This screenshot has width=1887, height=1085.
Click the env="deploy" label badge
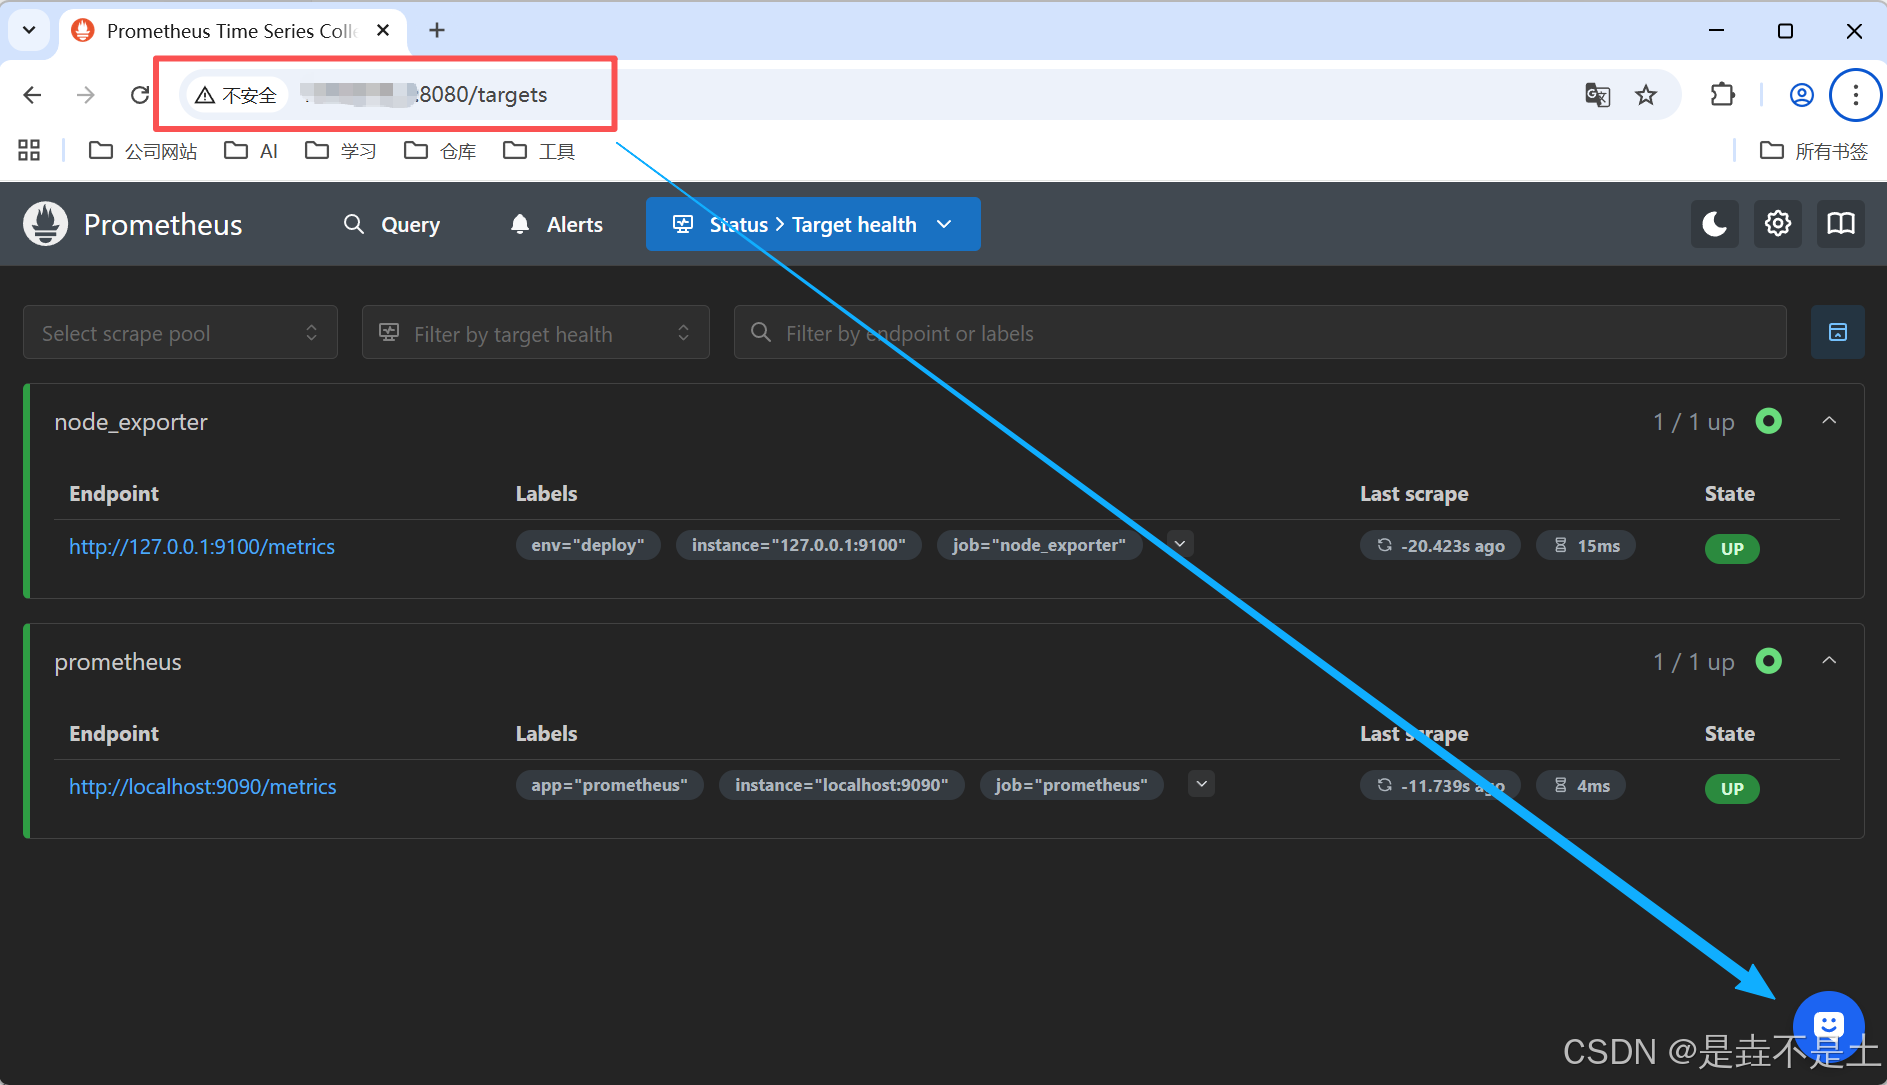588,545
